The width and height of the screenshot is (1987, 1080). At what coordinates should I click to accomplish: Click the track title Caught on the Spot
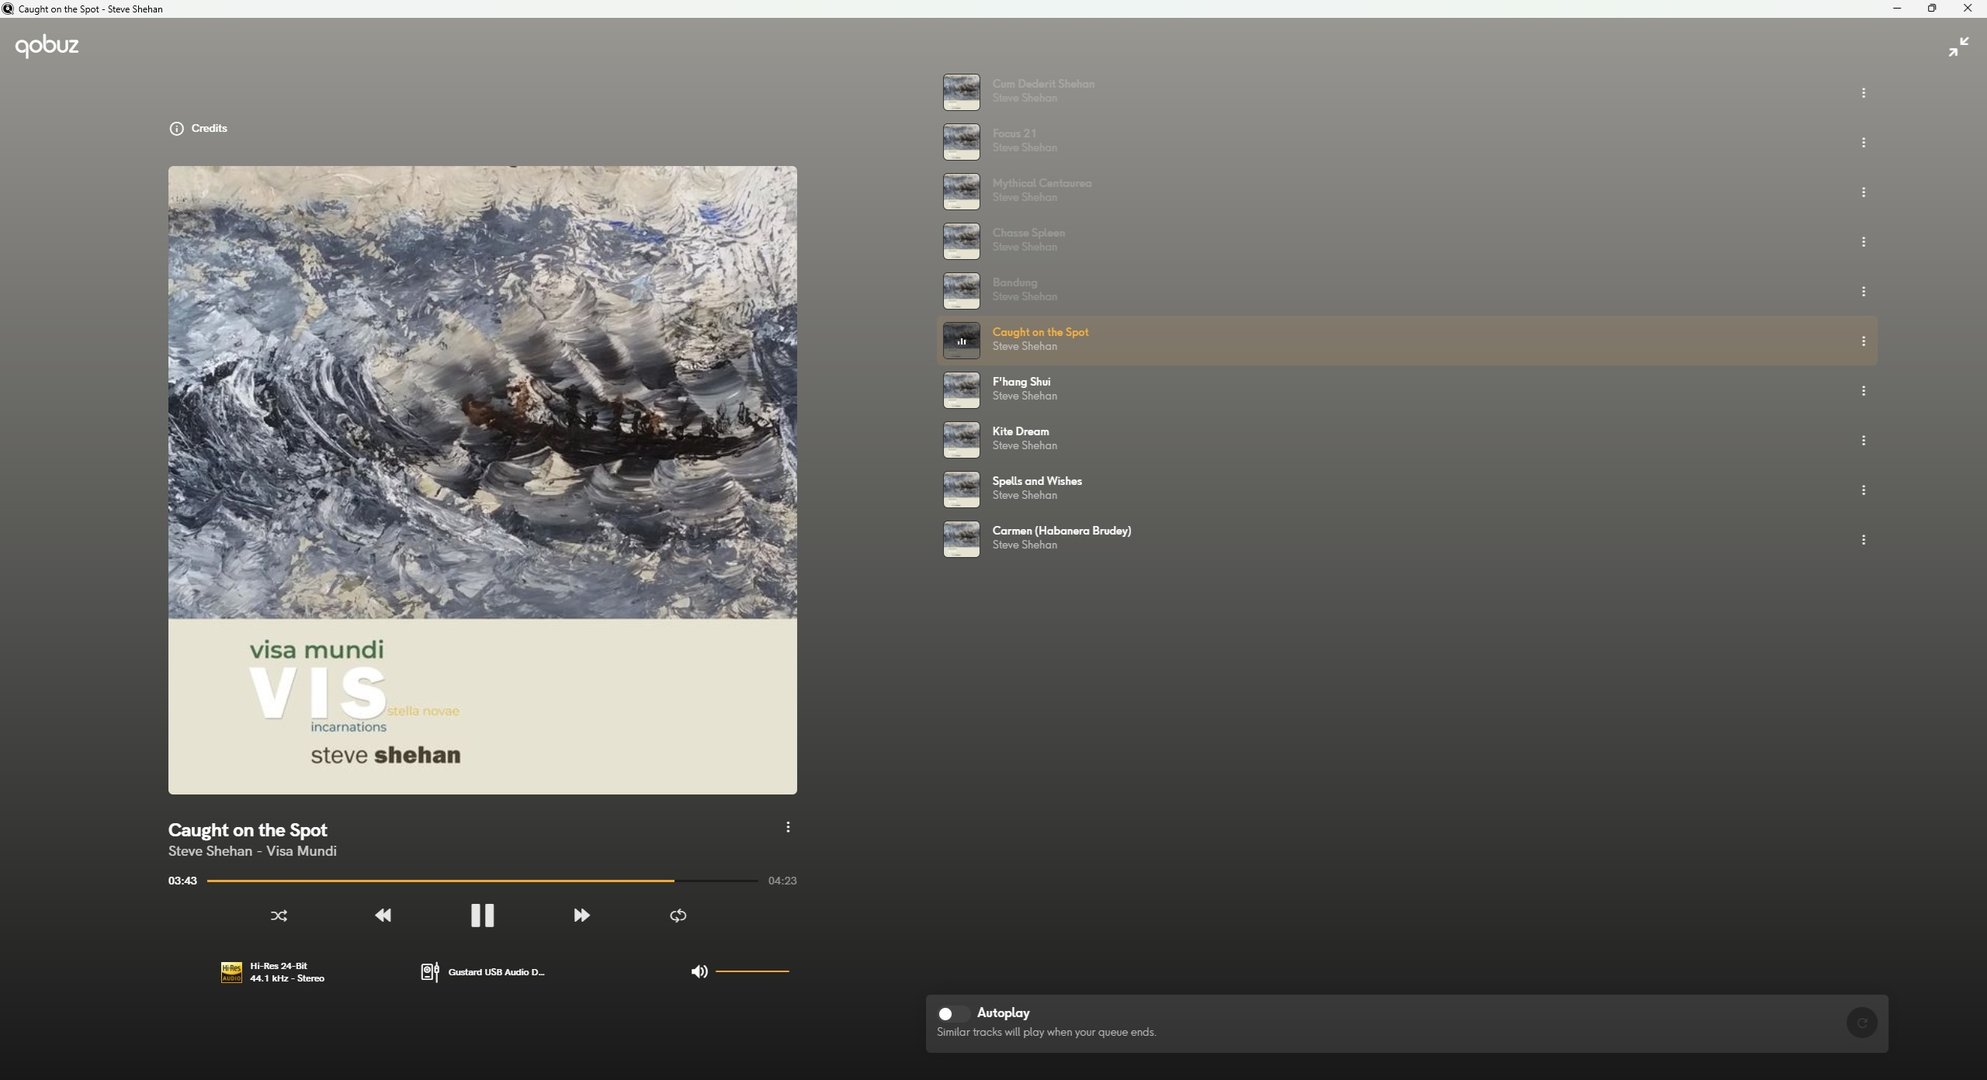[248, 830]
